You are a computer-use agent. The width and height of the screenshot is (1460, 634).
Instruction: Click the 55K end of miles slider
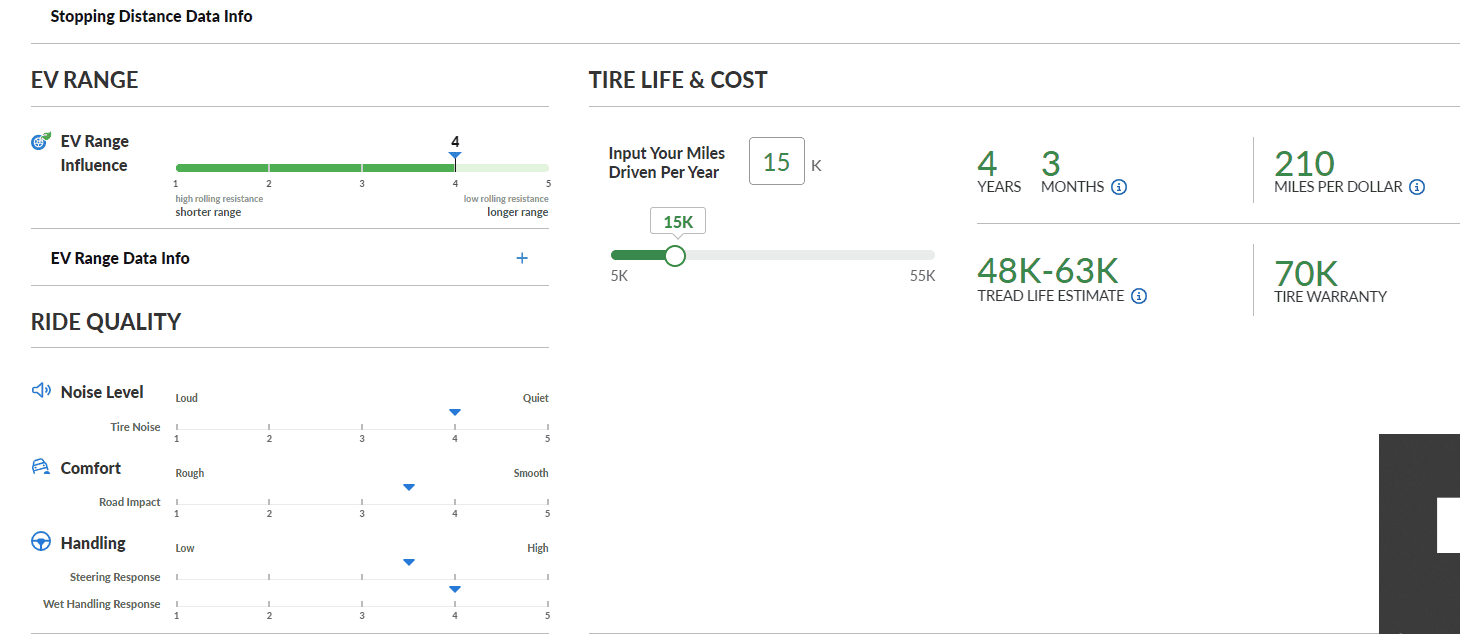point(922,276)
